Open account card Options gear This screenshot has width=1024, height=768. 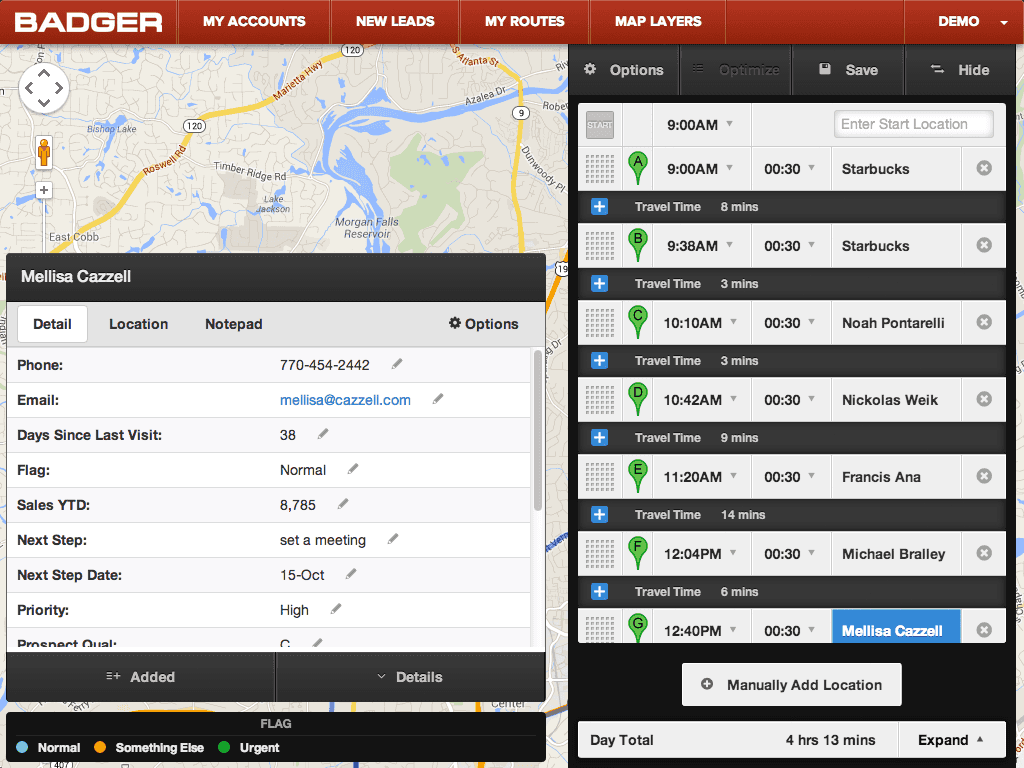click(x=483, y=324)
